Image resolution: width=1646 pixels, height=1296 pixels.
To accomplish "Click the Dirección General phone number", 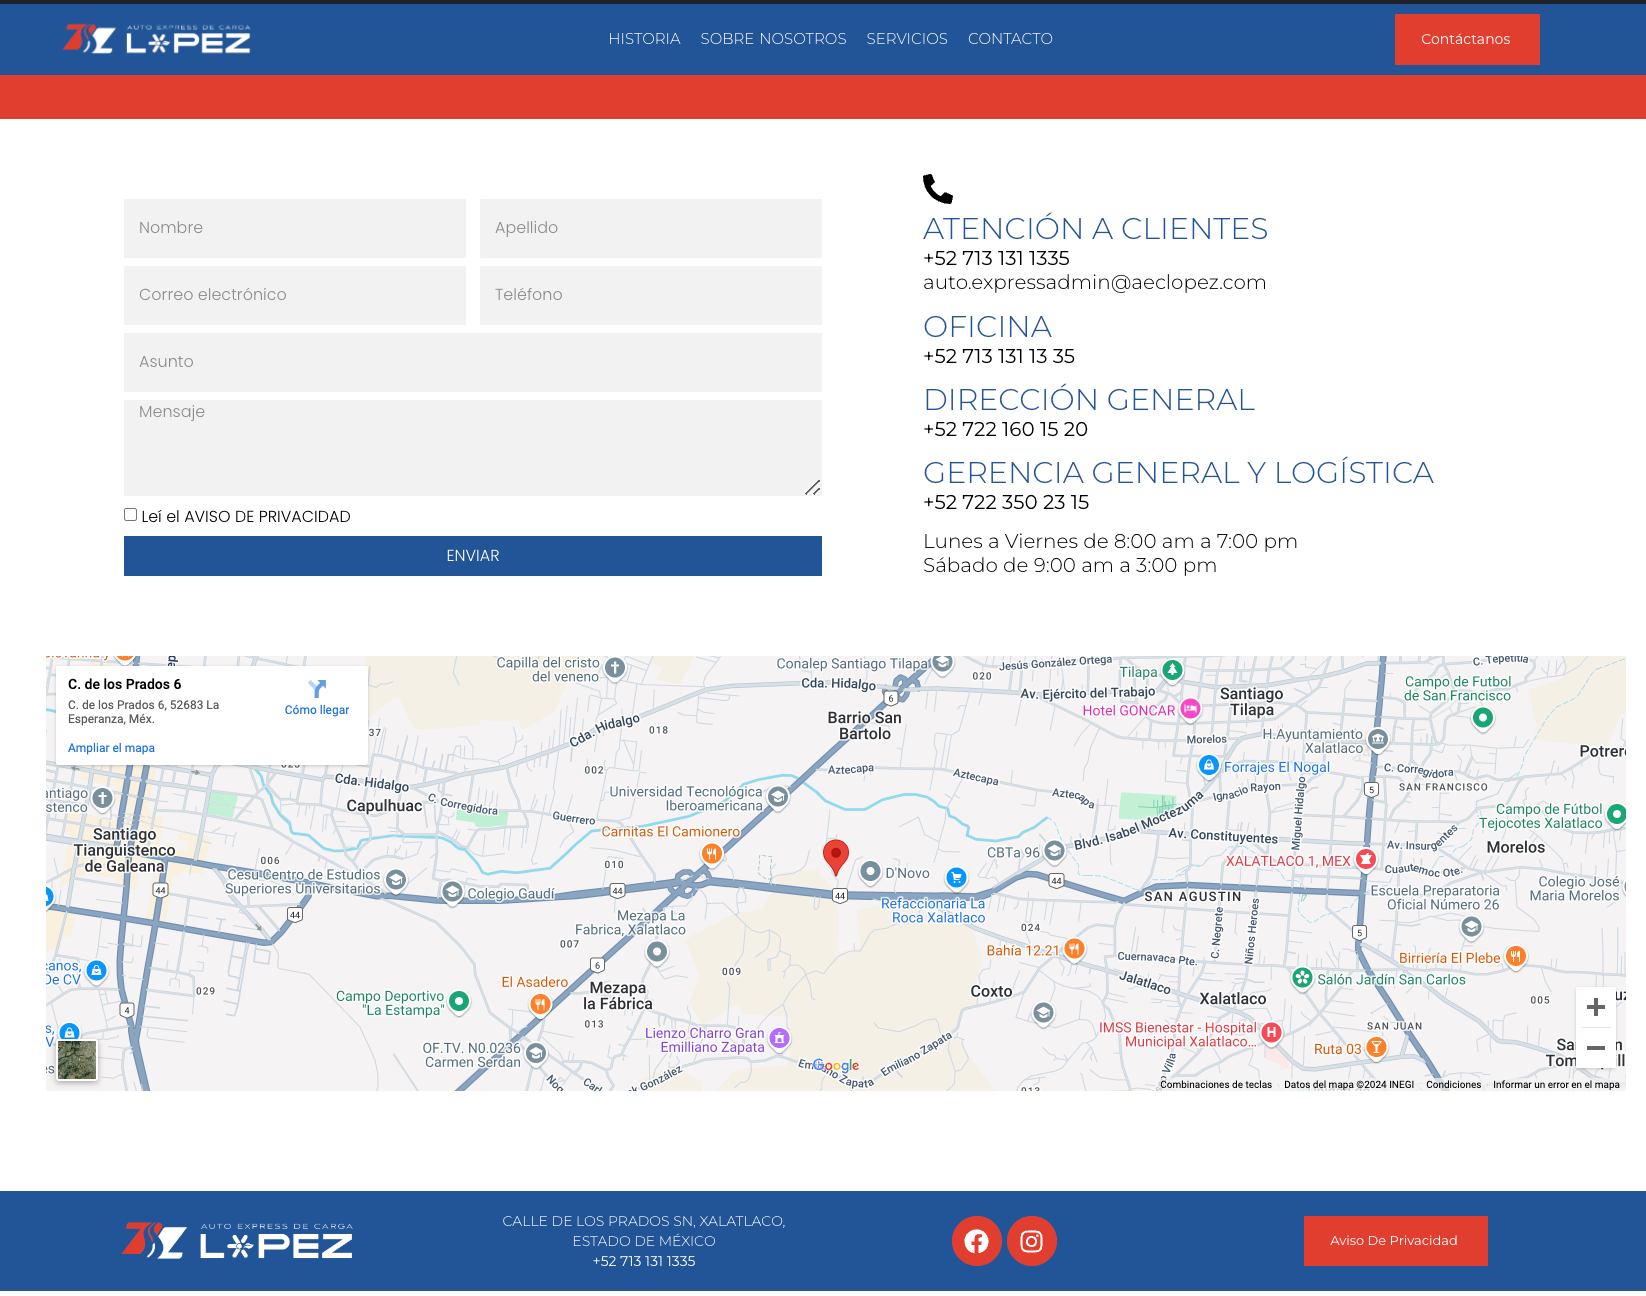I will pos(1005,429).
